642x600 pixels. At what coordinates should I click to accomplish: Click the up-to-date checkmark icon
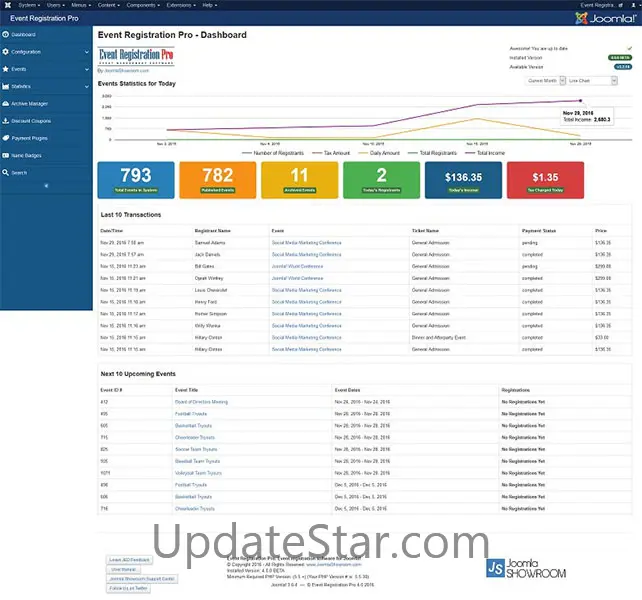[x=629, y=48]
